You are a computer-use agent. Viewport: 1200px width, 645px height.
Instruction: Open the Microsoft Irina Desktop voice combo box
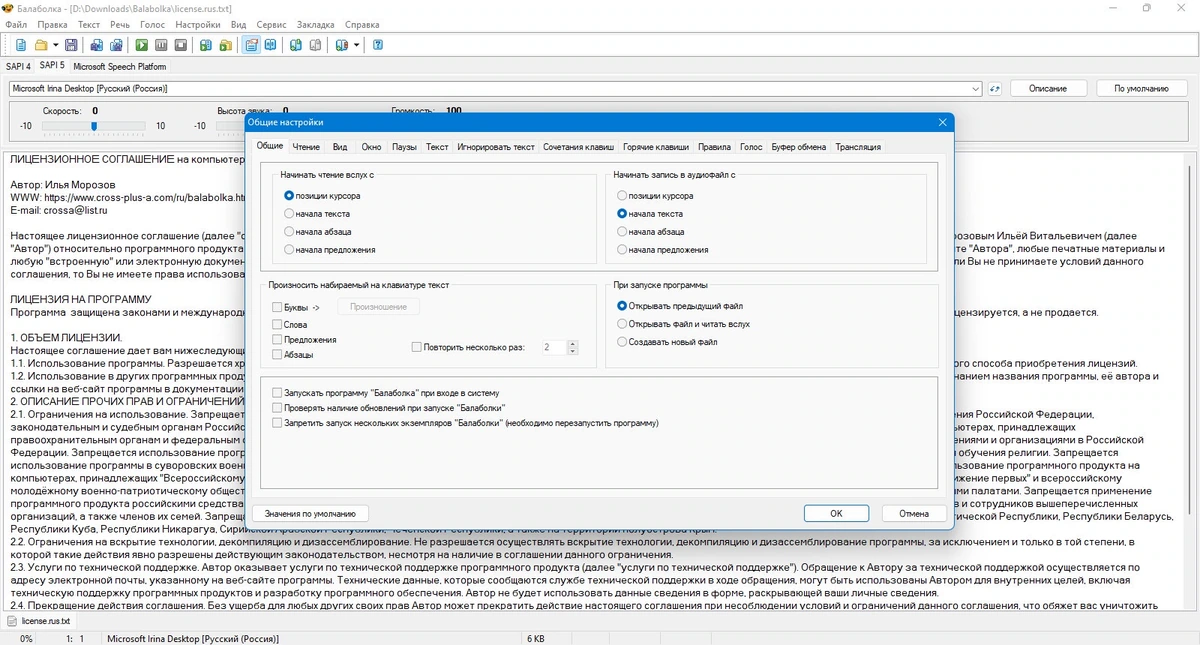tap(496, 88)
